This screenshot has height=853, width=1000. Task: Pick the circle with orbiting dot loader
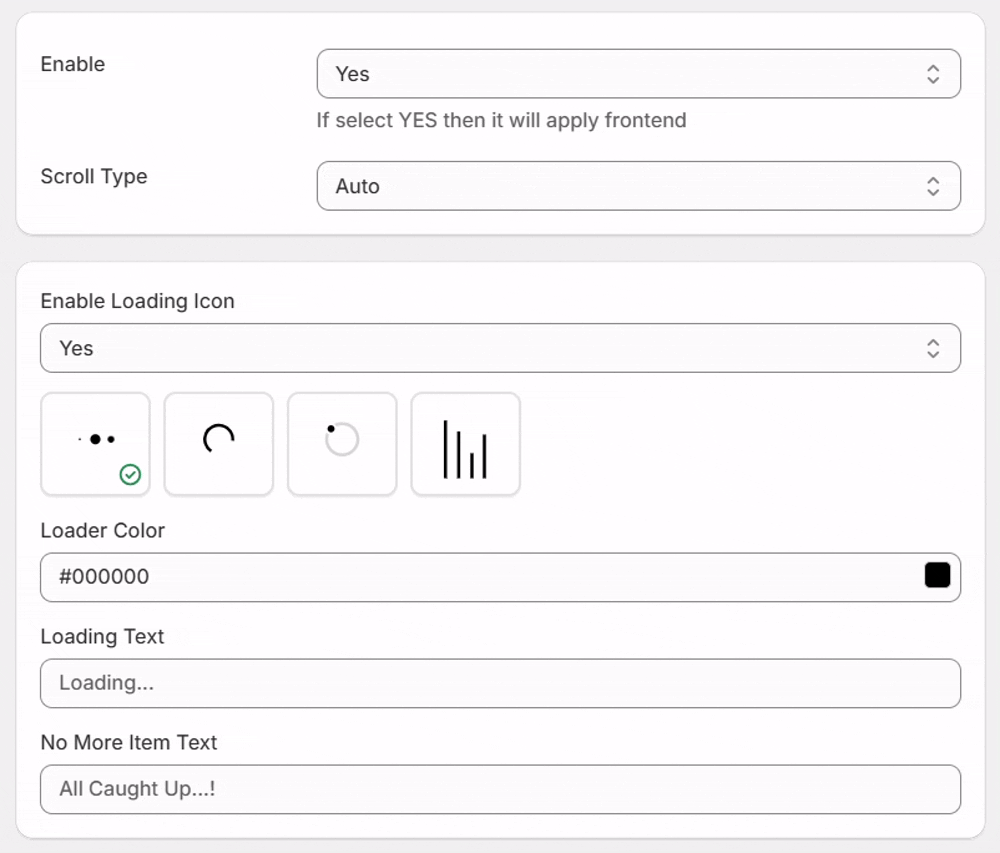342,444
